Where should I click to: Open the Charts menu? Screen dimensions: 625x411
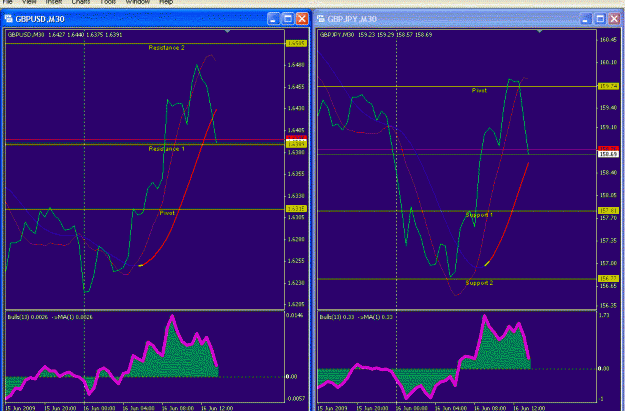point(81,2)
